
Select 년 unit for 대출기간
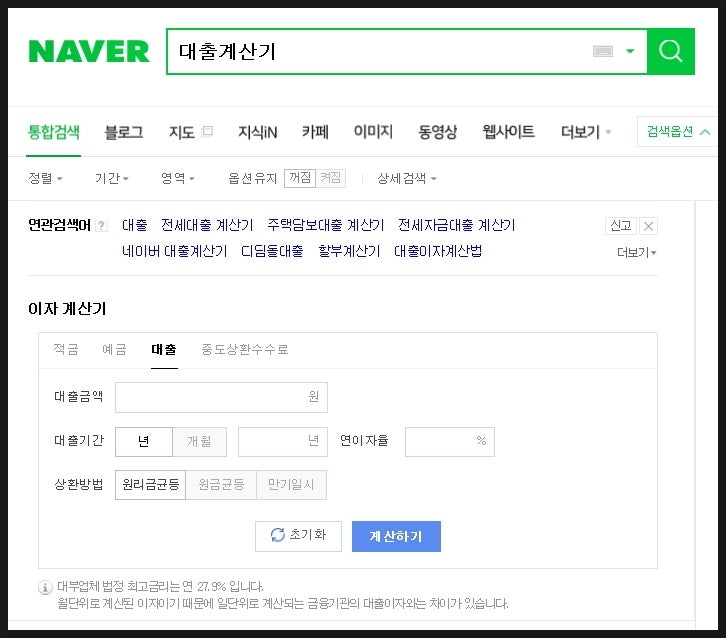[144, 442]
